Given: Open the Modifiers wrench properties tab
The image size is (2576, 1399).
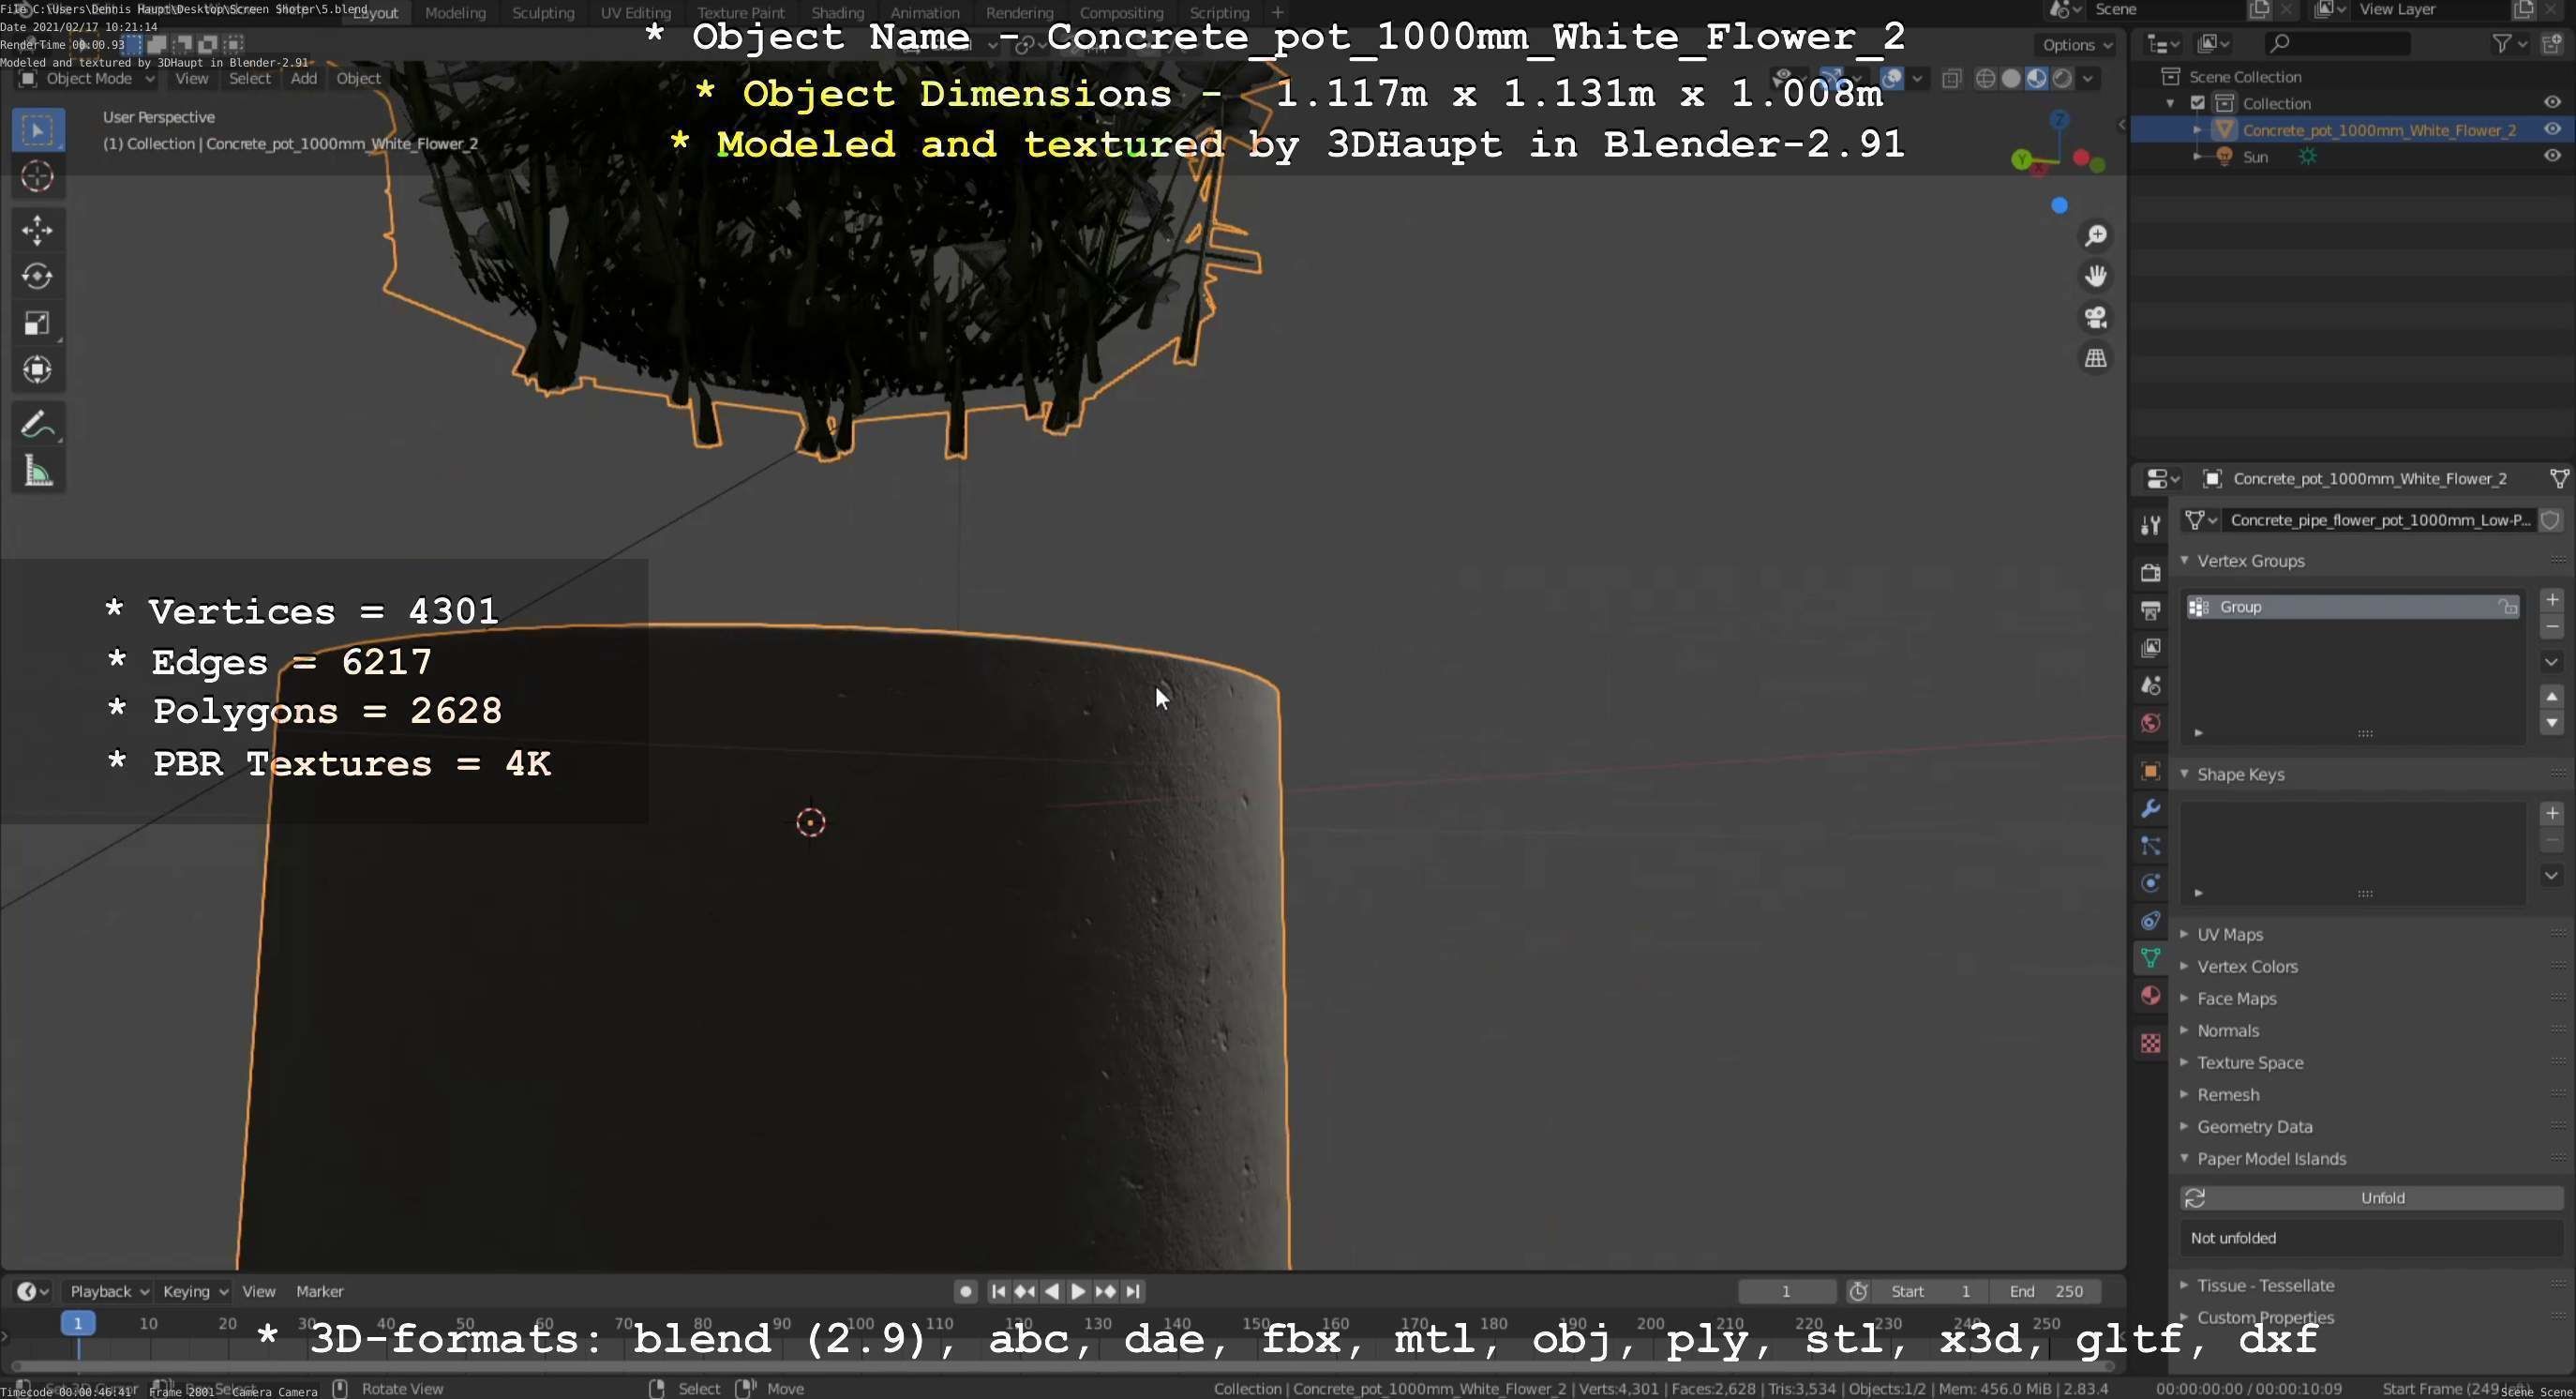Looking at the screenshot, I should click(2151, 808).
